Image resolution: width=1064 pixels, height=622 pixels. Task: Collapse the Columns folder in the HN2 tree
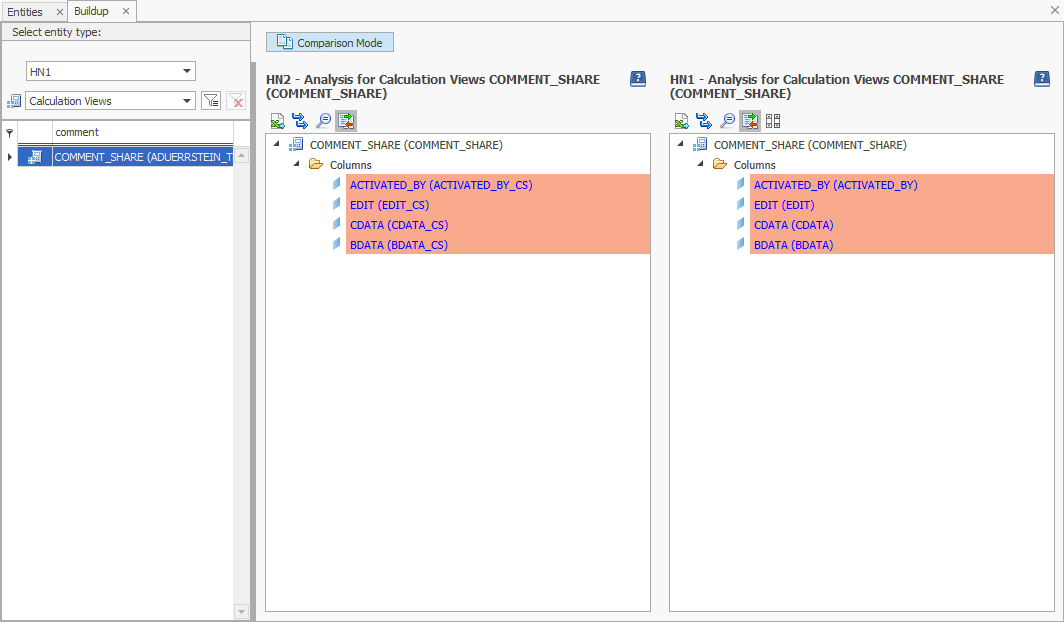pos(296,164)
